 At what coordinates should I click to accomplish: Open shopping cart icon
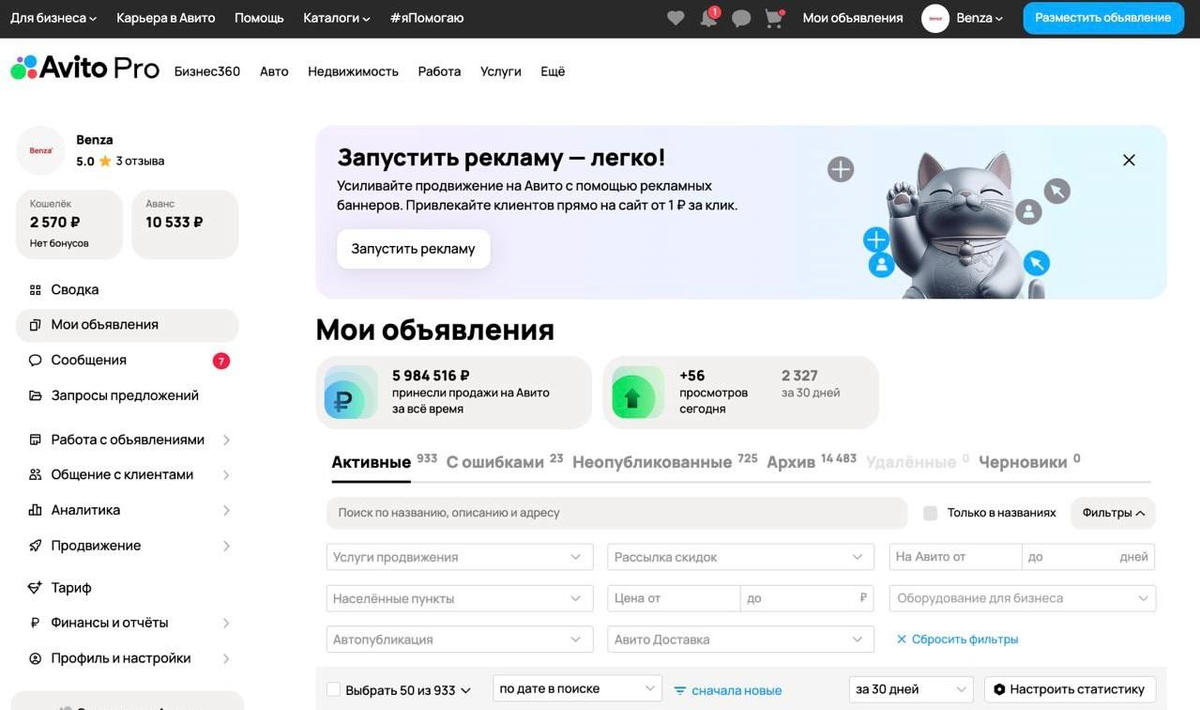[773, 18]
